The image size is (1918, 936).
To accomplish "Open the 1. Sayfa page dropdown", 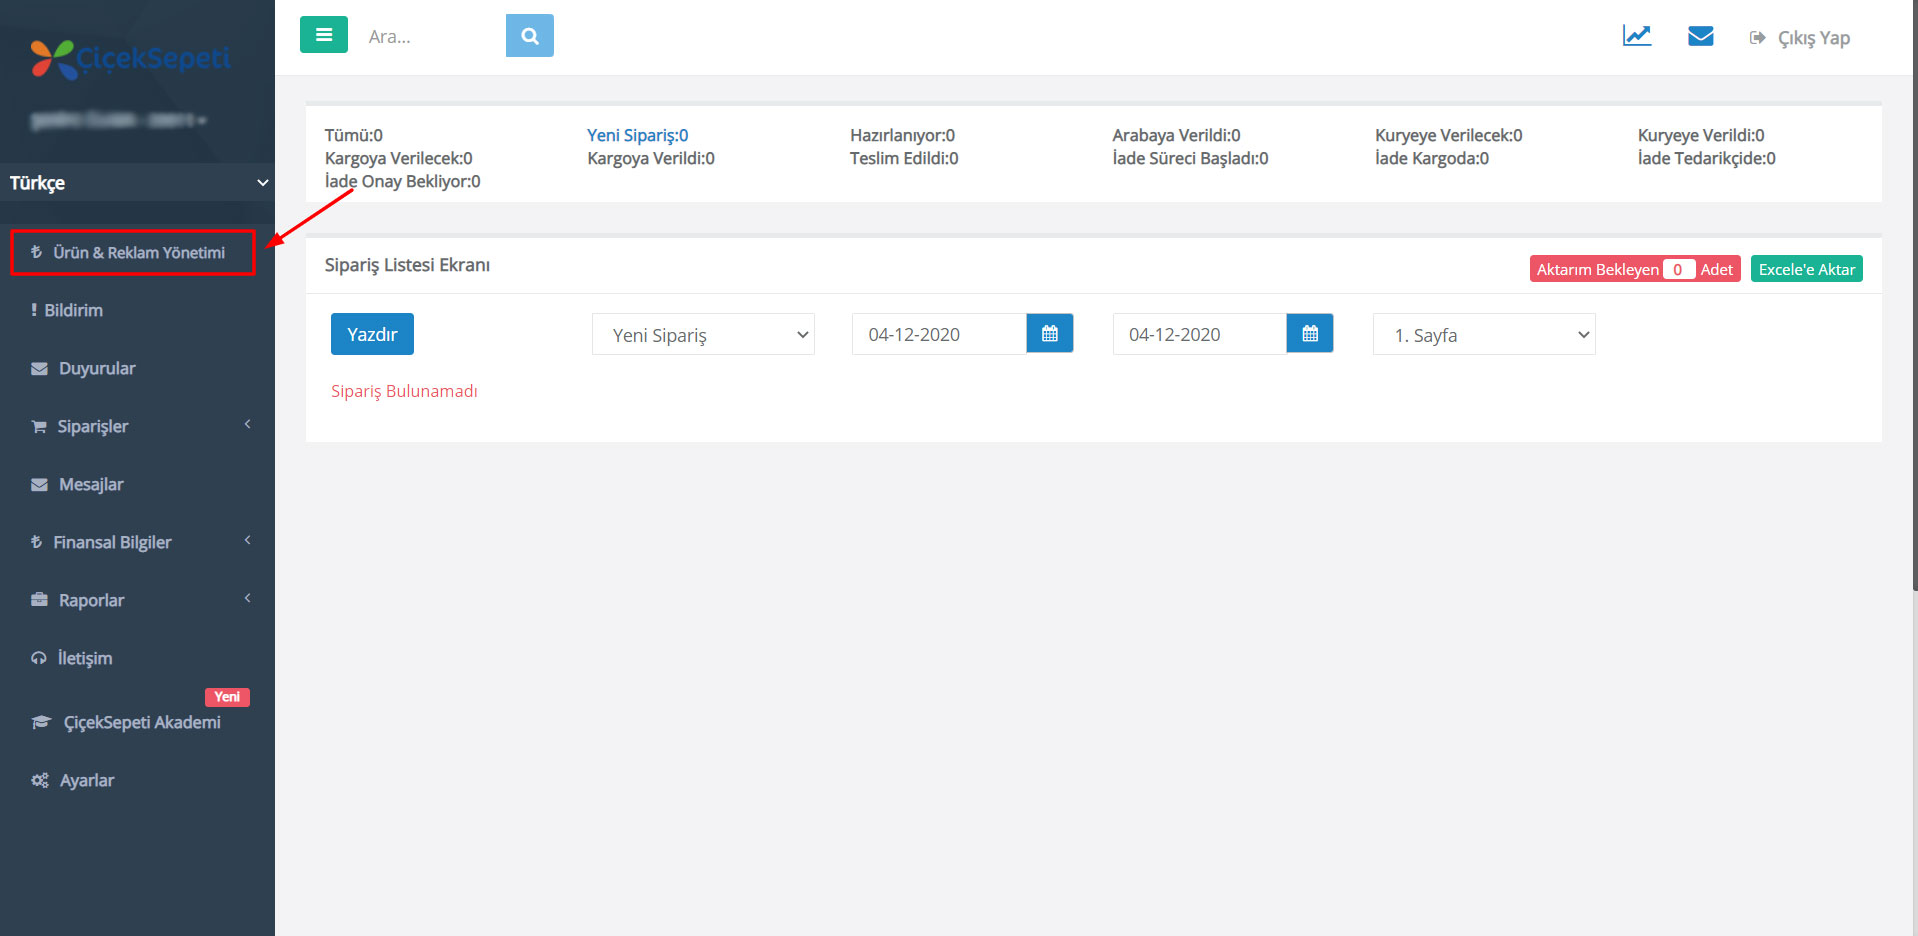I will point(1484,335).
